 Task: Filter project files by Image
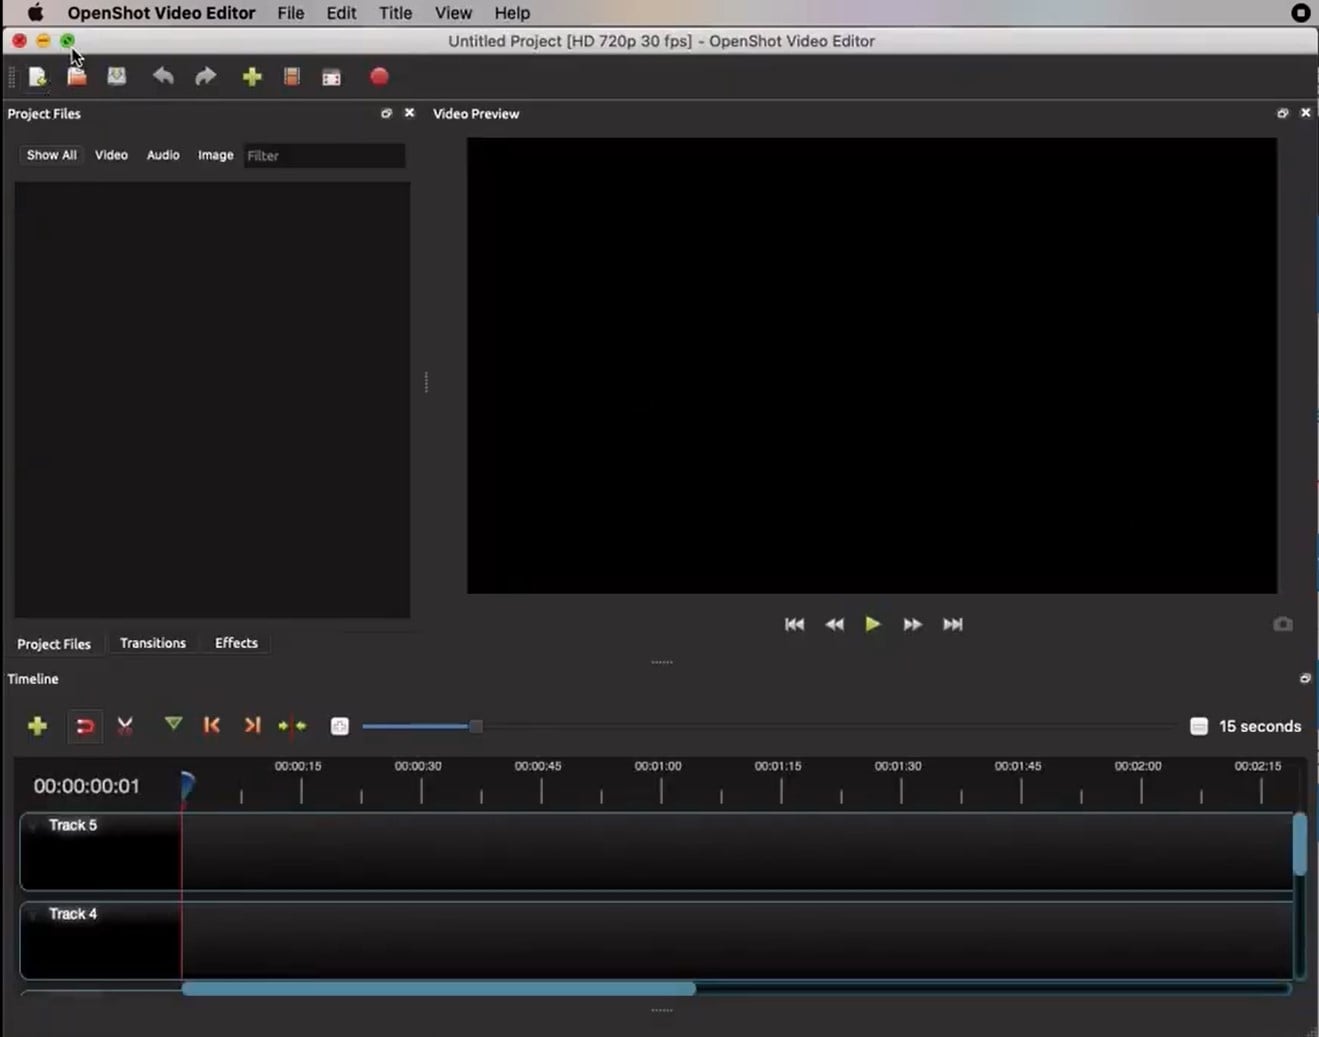[215, 155]
